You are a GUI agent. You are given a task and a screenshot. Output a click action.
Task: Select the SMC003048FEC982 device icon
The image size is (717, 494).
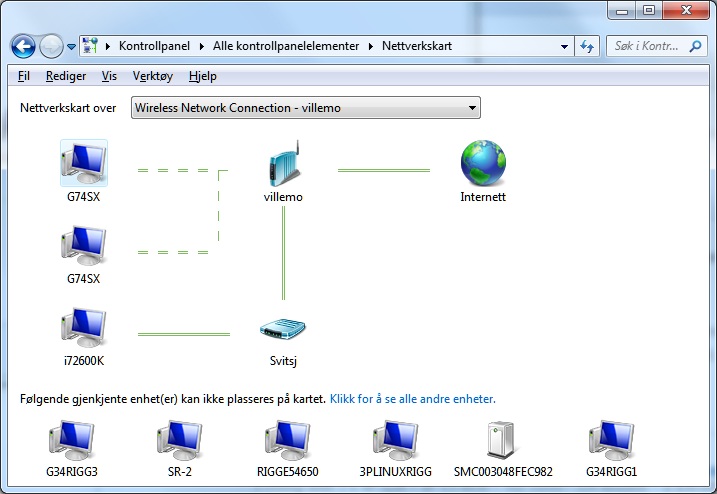click(x=501, y=440)
